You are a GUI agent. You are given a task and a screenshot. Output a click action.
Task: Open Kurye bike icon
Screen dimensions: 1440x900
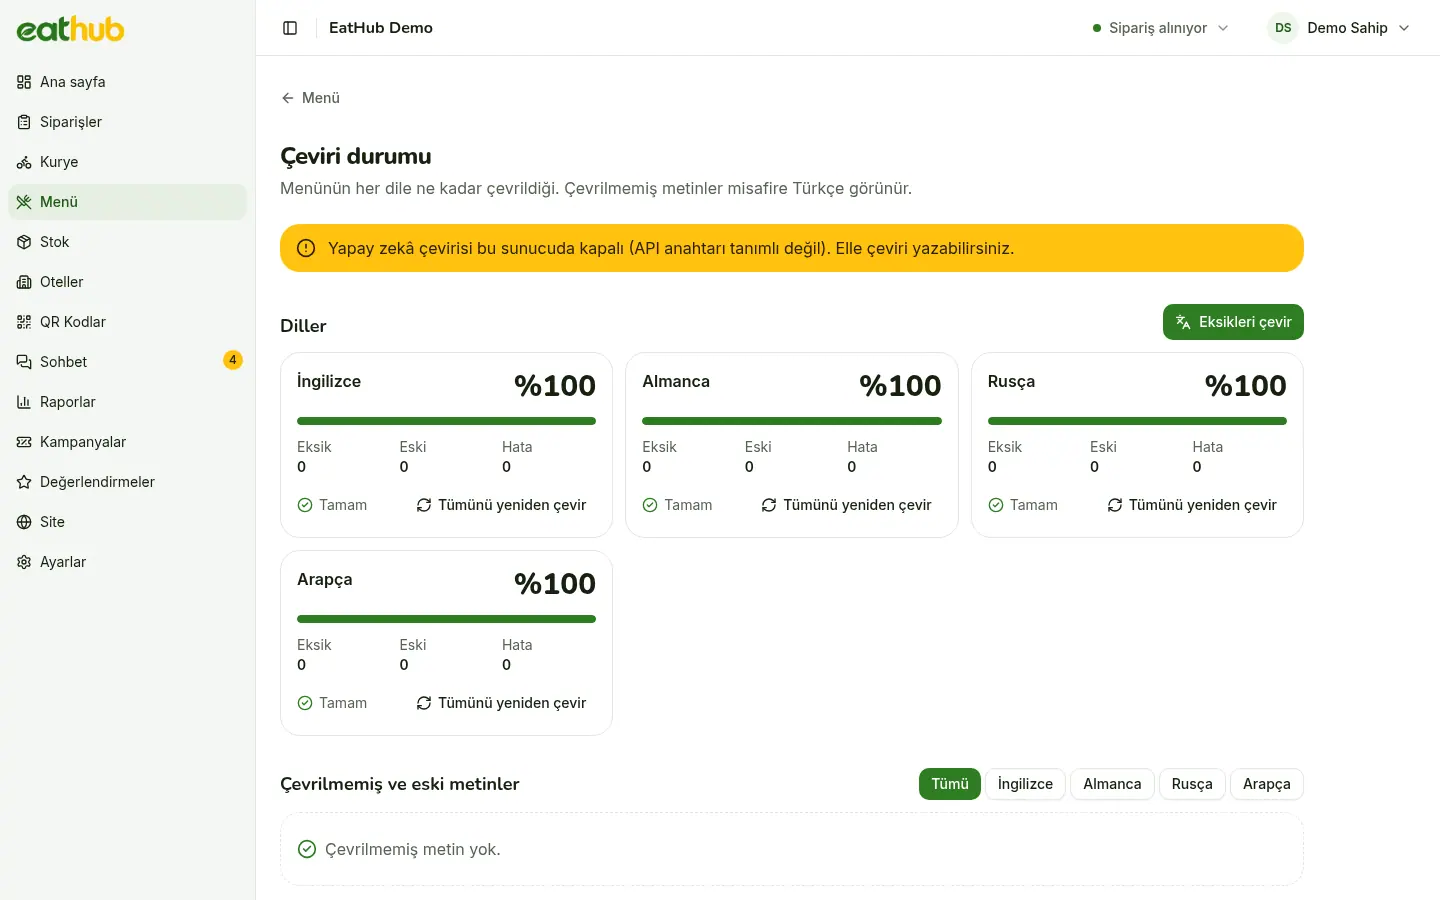(x=24, y=162)
